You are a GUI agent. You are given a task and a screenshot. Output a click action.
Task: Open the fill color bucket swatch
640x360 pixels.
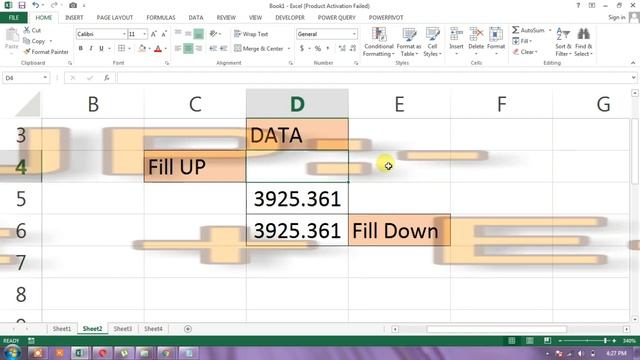click(x=142, y=49)
